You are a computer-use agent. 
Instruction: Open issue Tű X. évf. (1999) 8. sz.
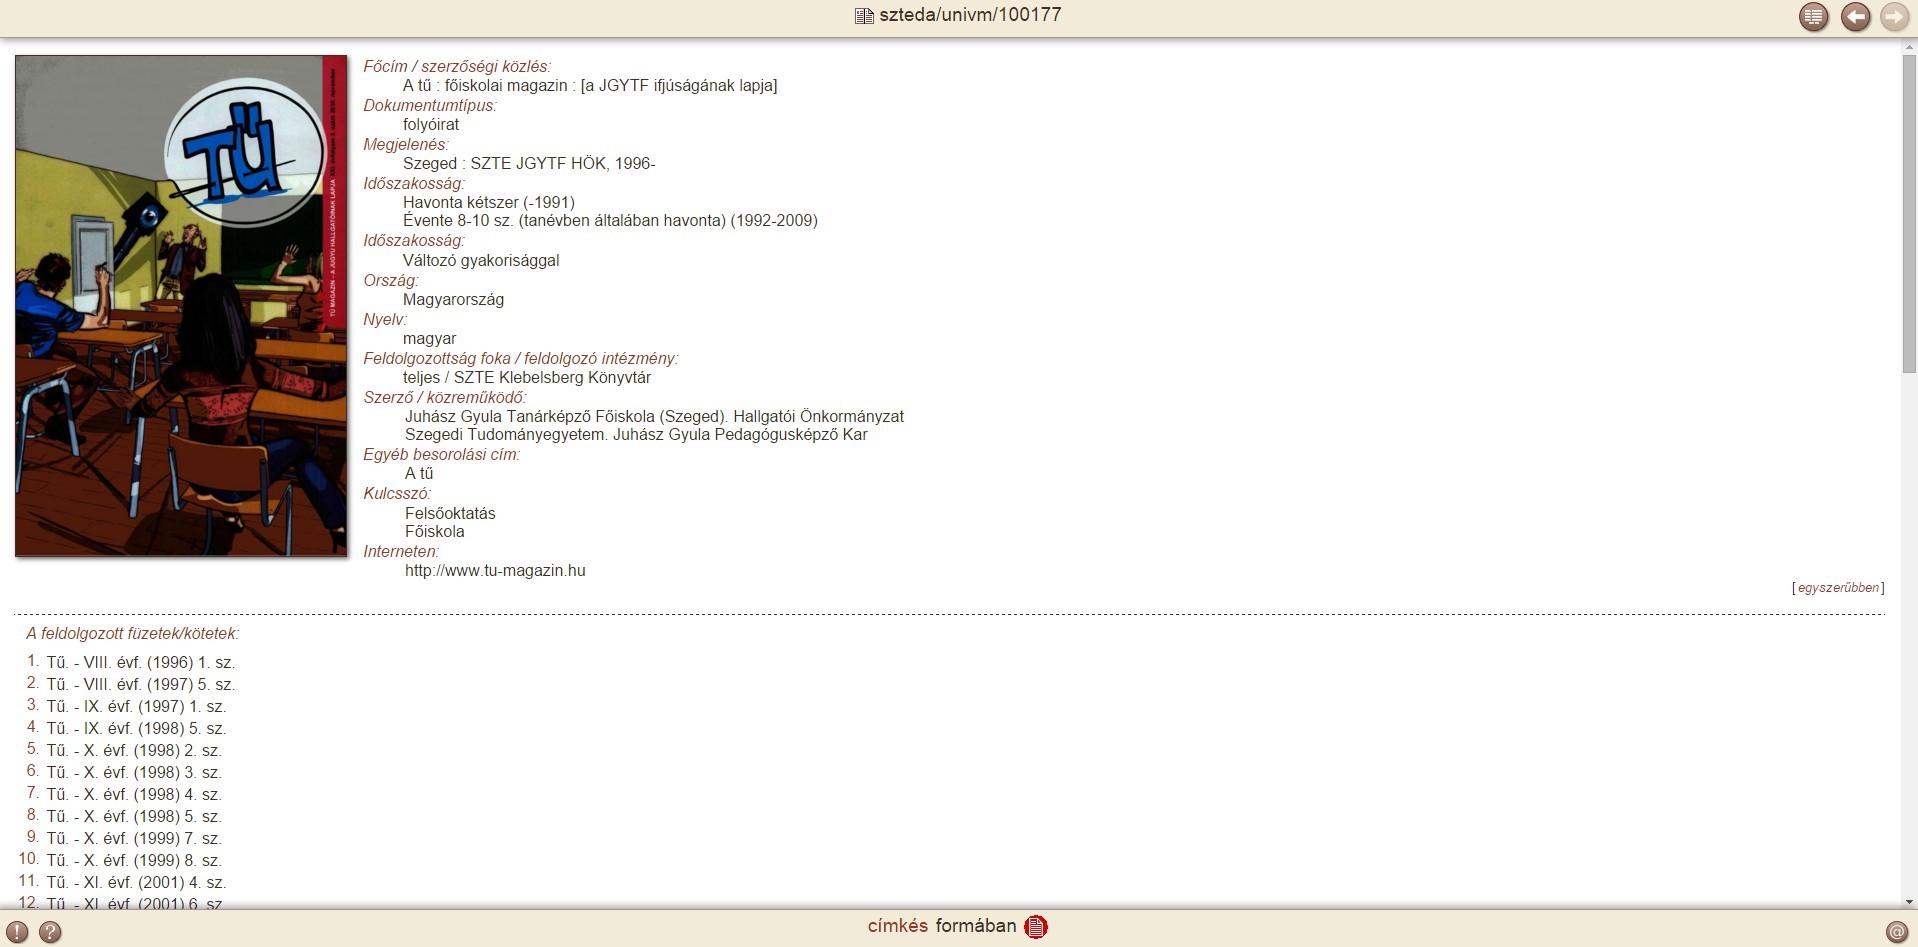(134, 861)
